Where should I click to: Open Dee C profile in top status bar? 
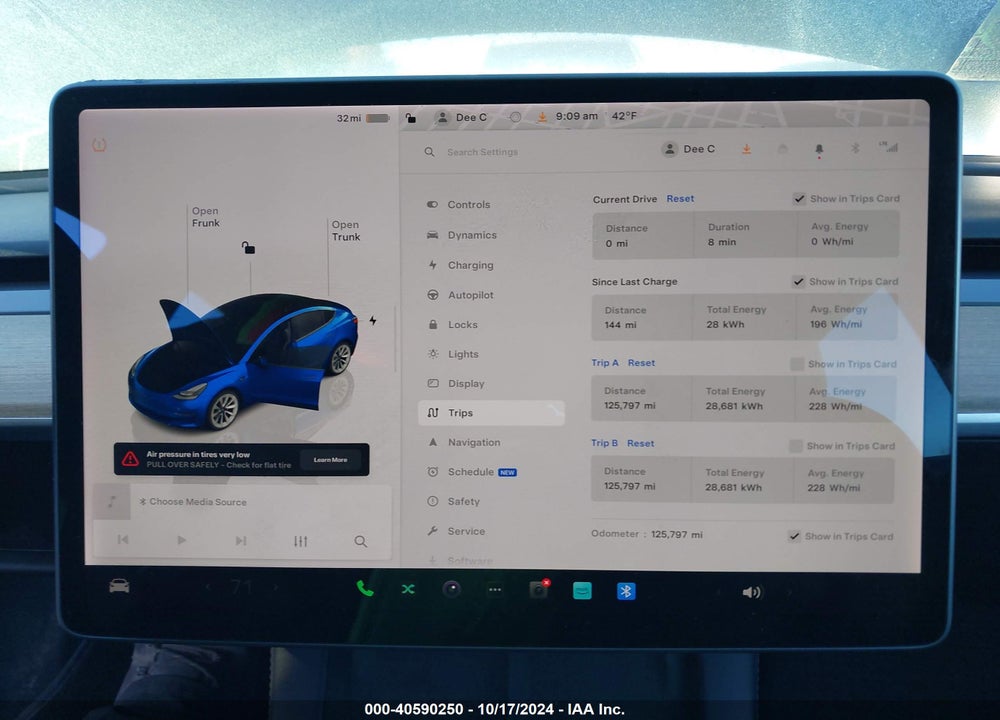pyautogui.click(x=460, y=117)
